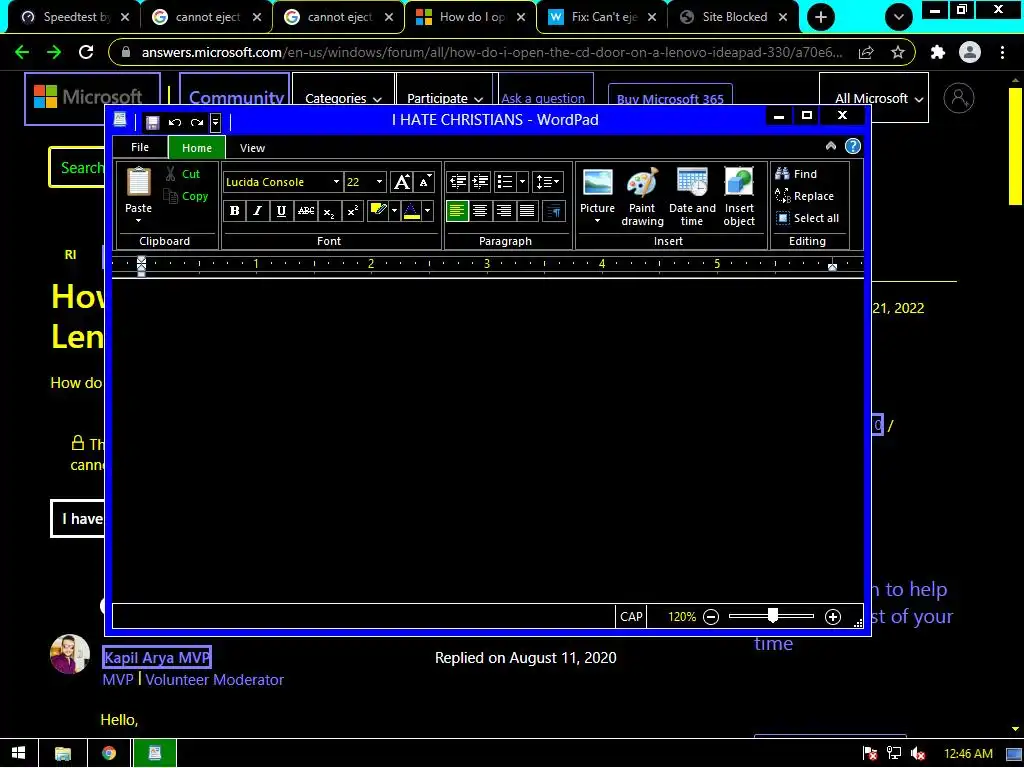Open Paragraph settings dialog icon
The image size is (1024, 768).
point(554,211)
